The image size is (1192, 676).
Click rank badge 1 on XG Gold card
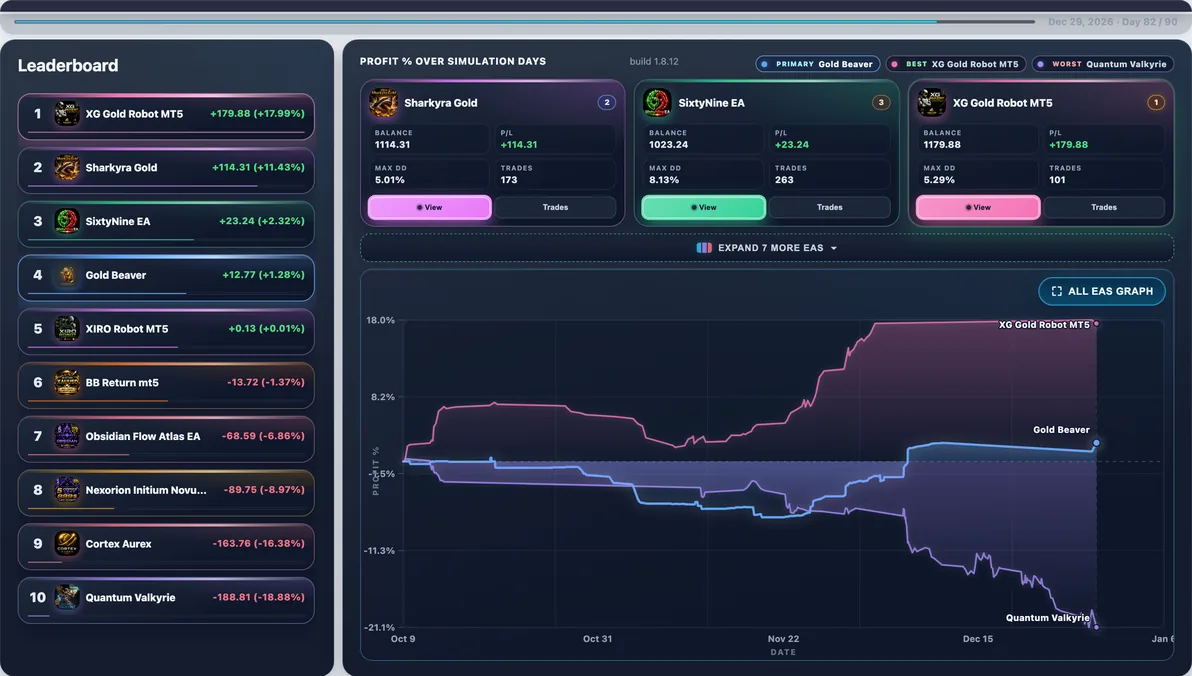[x=1156, y=102]
